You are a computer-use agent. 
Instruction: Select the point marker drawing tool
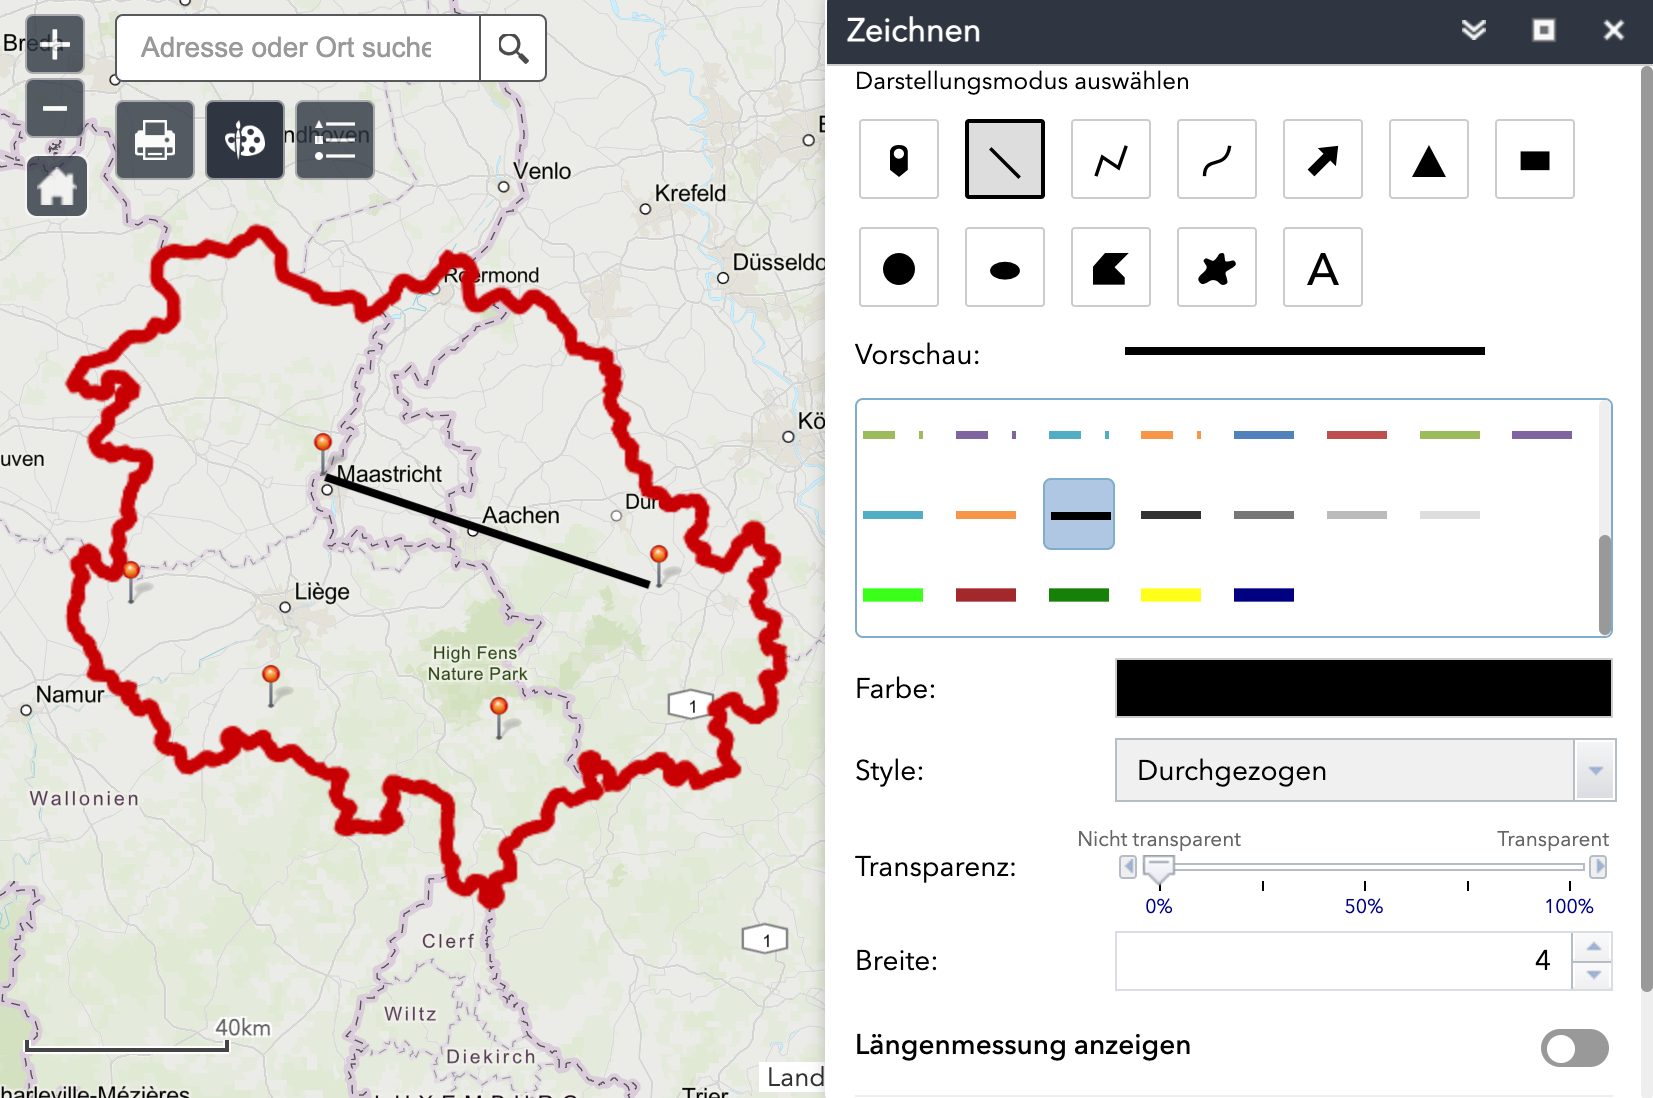pos(898,159)
